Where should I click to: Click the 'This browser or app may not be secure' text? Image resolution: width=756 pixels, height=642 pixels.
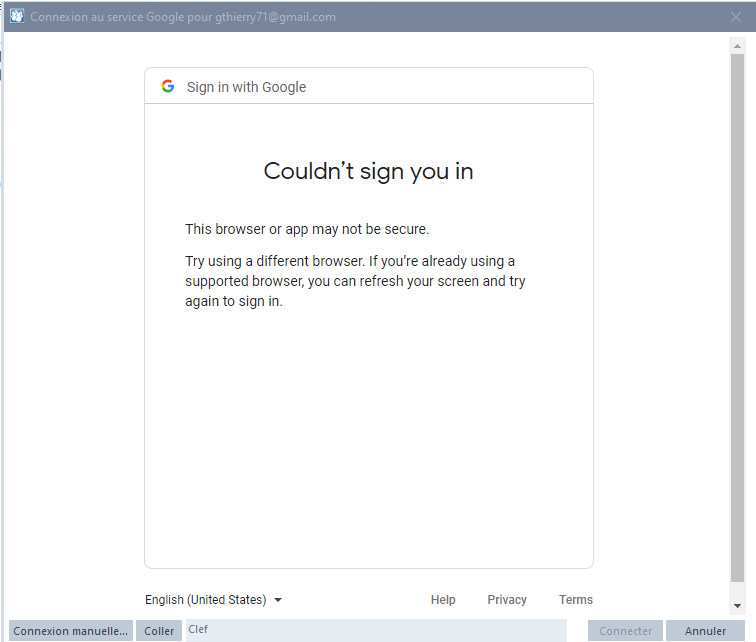307,229
